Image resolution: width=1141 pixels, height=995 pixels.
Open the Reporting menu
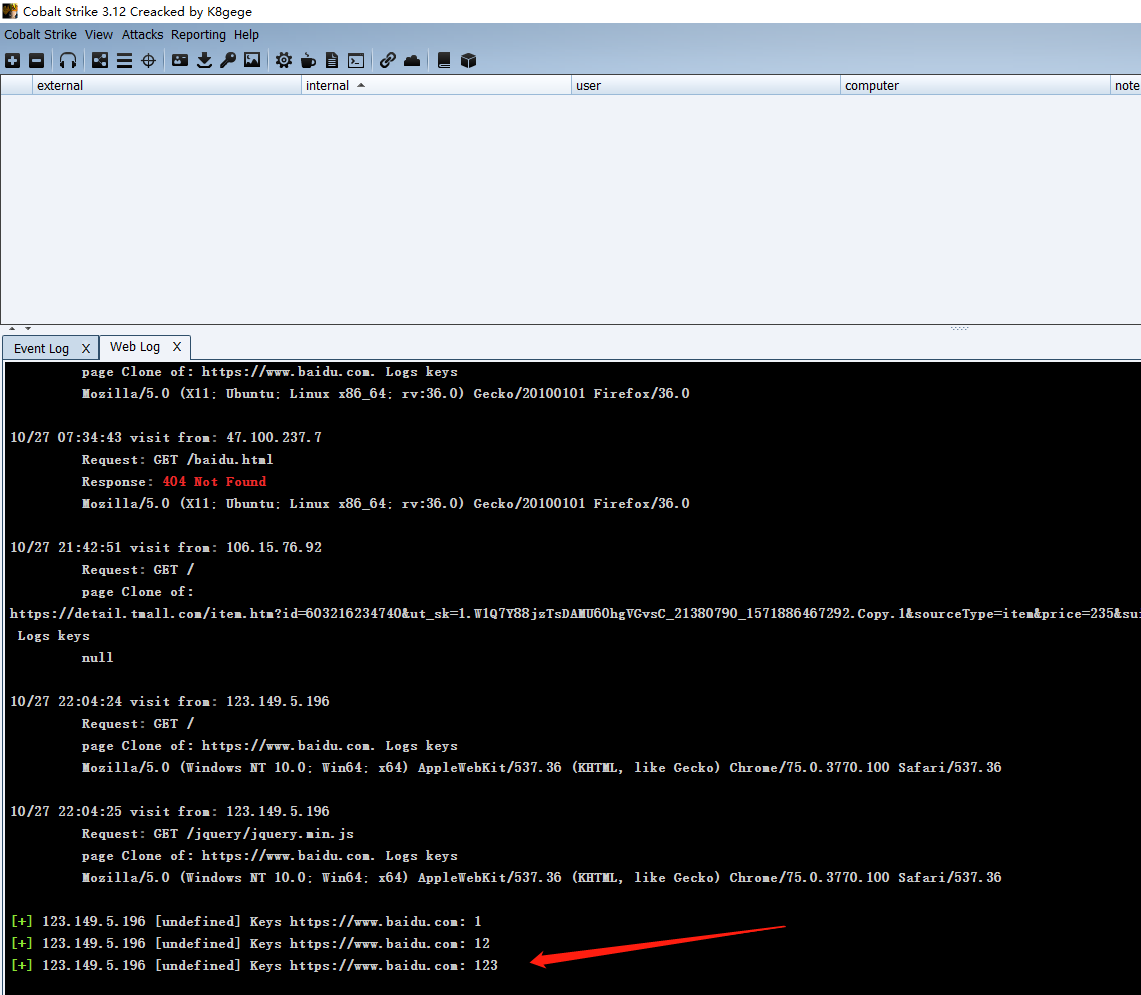coord(199,34)
